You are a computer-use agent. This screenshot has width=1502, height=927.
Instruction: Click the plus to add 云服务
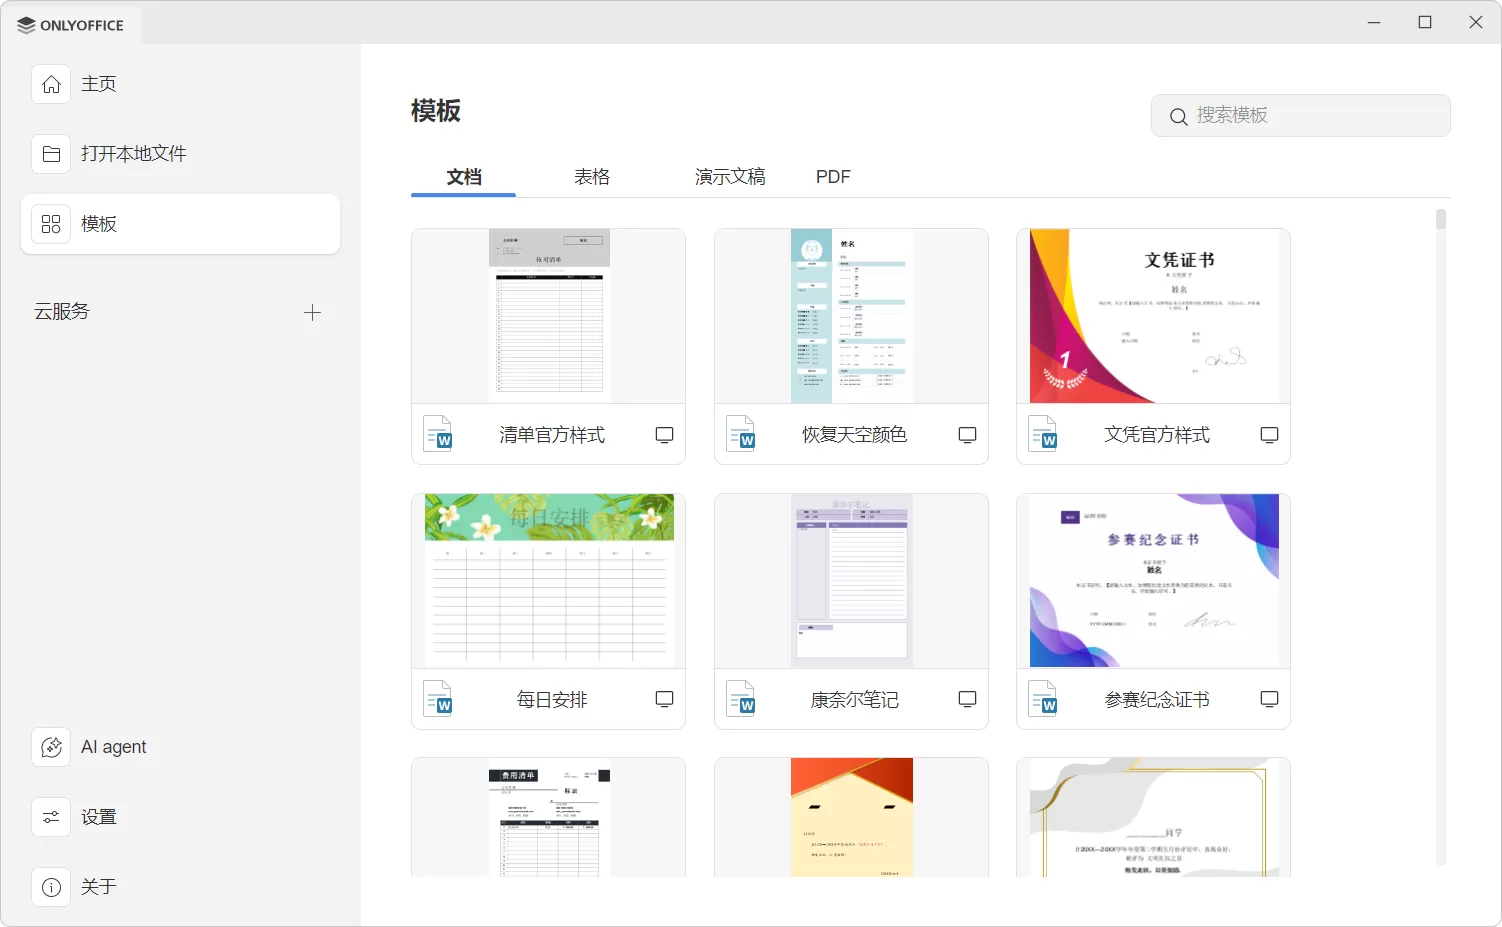tap(312, 312)
